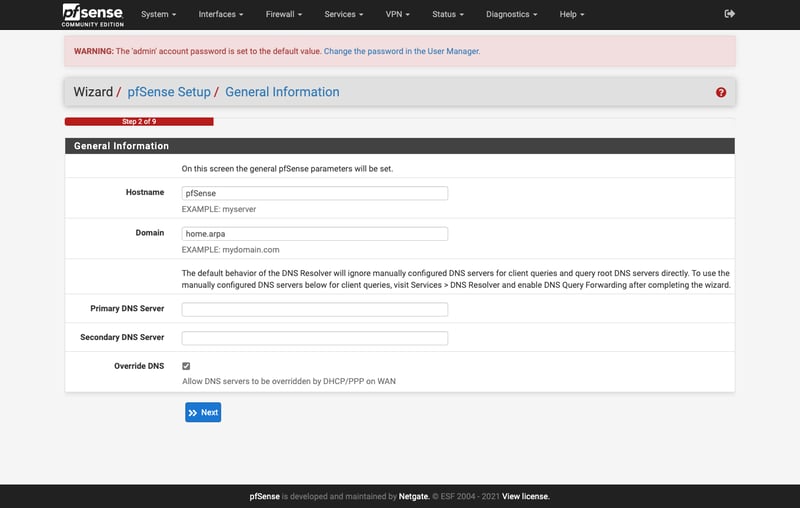Screen dimensions: 800x508
Task: Open the Services menu
Action: 344,14
